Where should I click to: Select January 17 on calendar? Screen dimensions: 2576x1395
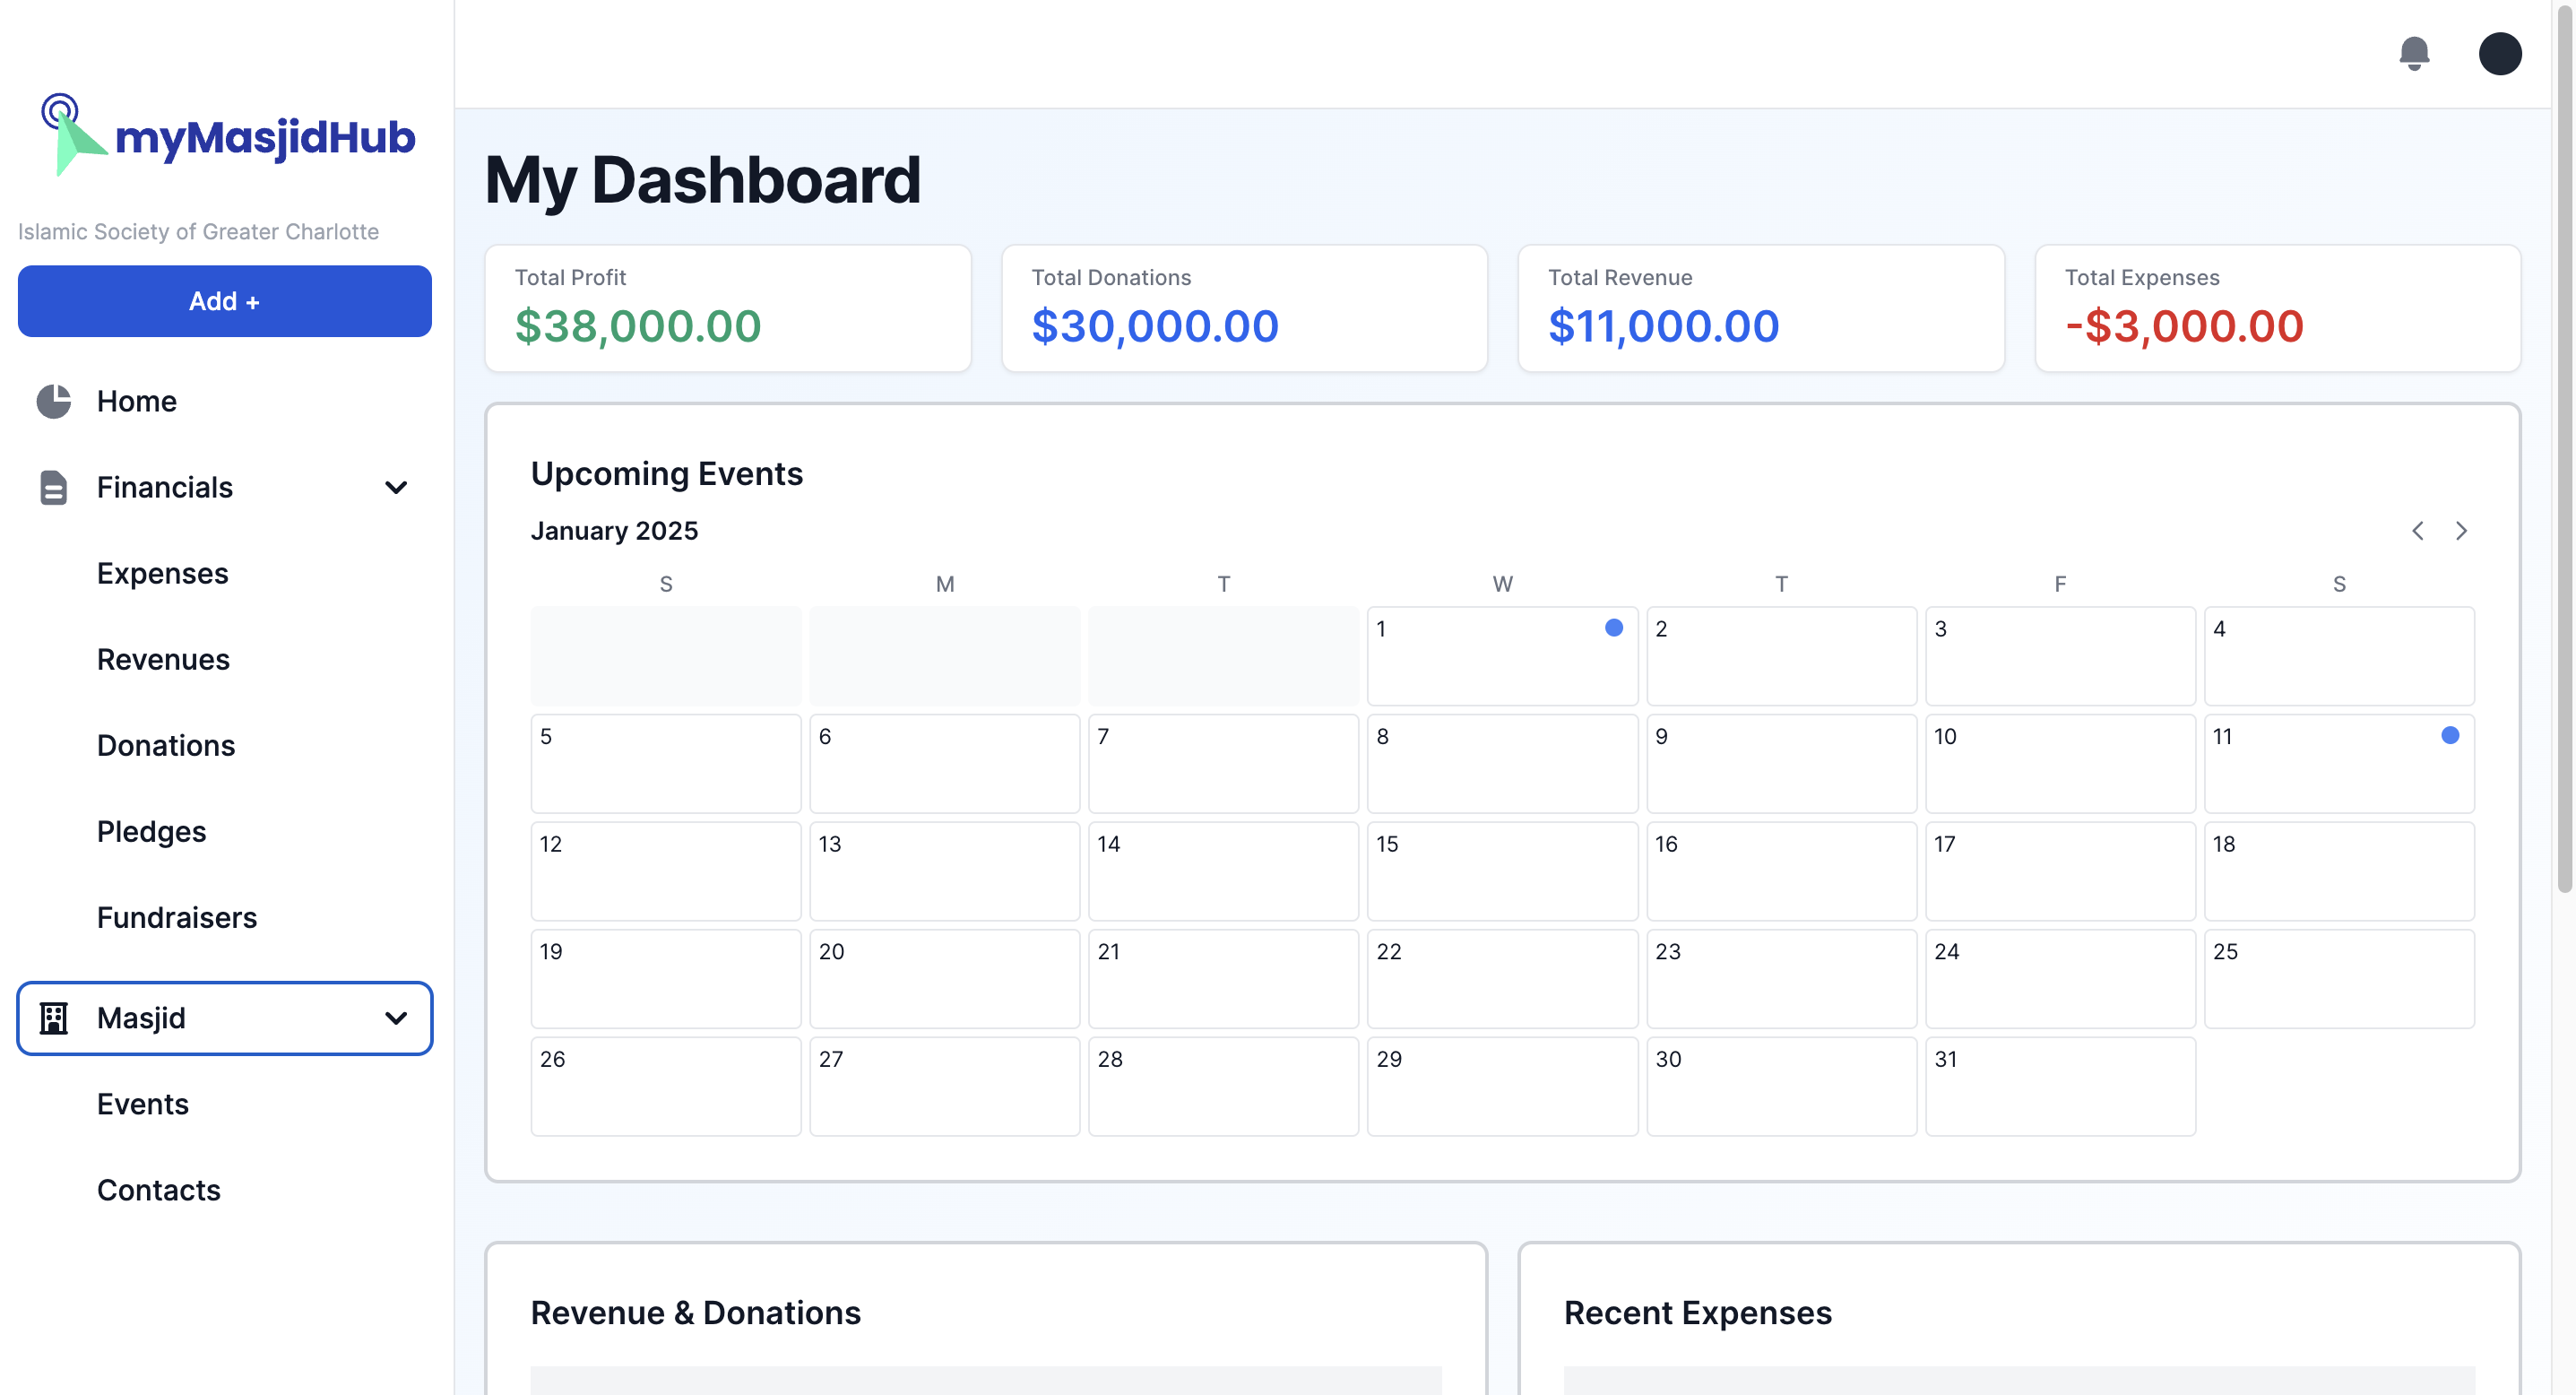tap(2060, 871)
